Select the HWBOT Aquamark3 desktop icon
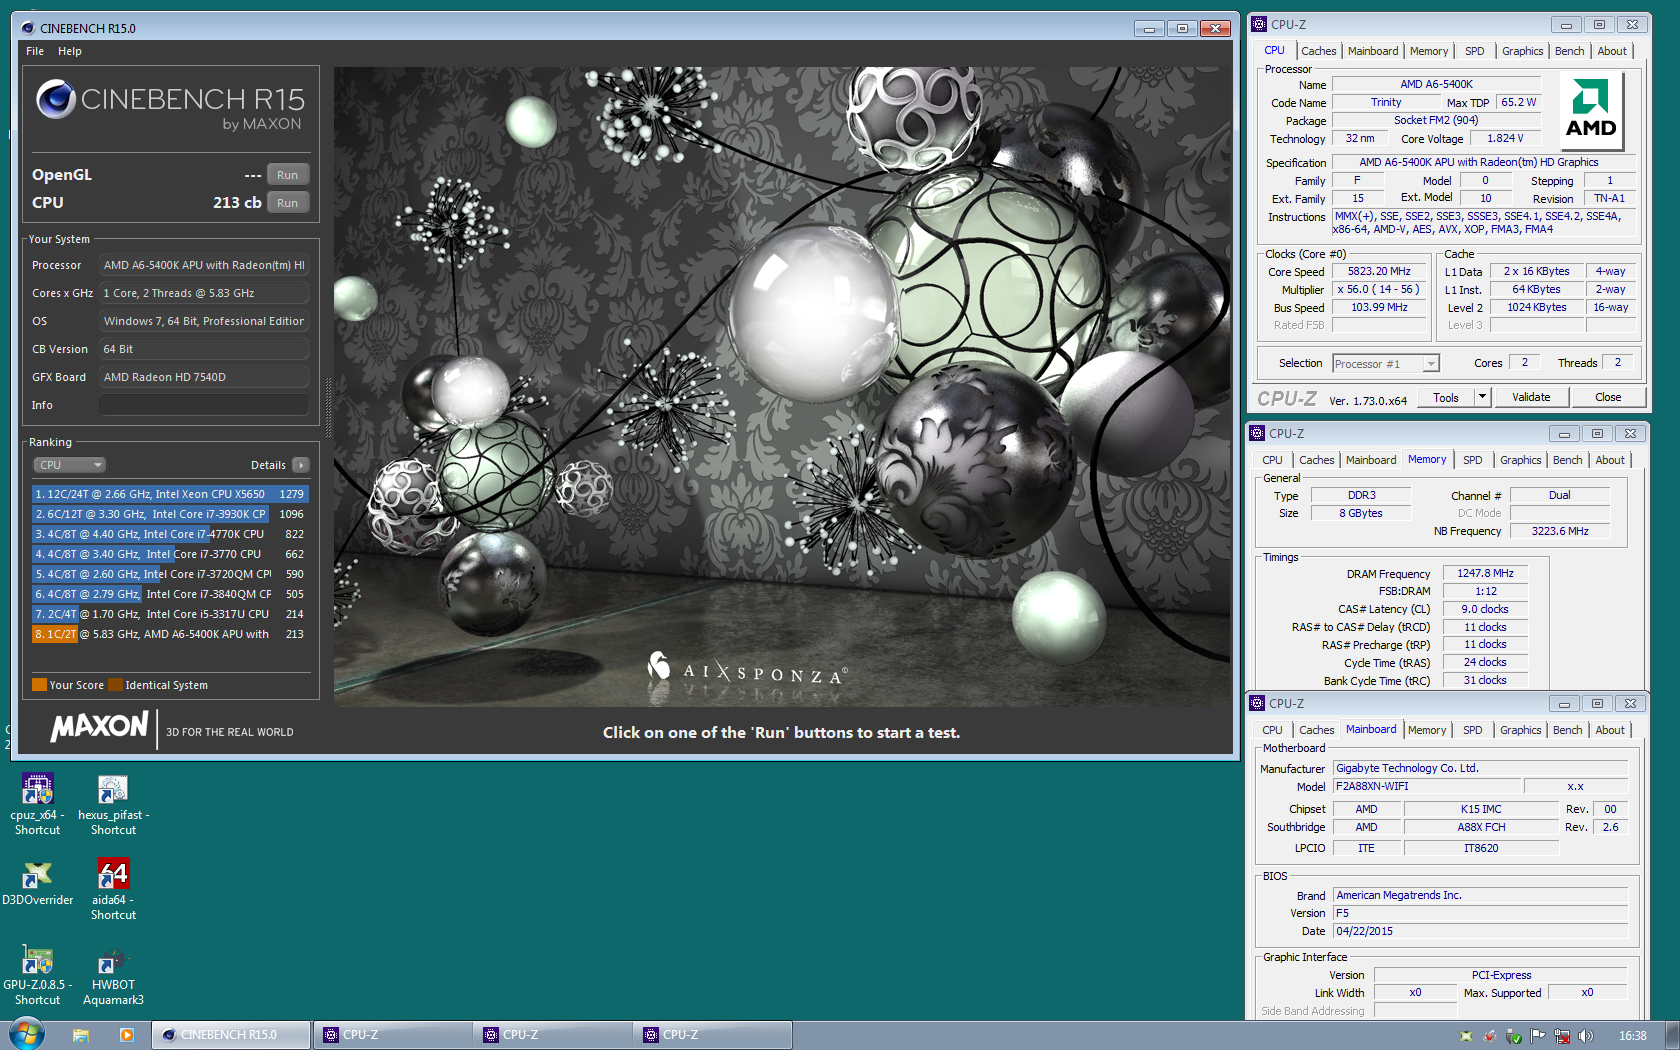This screenshot has height=1050, width=1680. [x=113, y=960]
